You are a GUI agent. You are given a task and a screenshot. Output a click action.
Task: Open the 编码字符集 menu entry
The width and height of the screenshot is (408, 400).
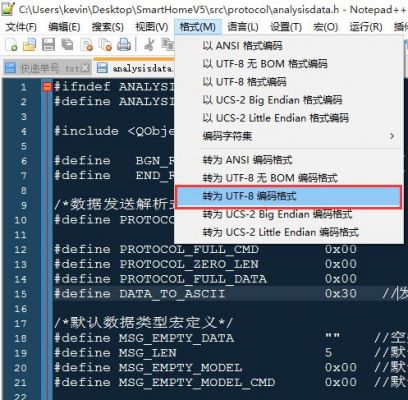[x=289, y=136]
